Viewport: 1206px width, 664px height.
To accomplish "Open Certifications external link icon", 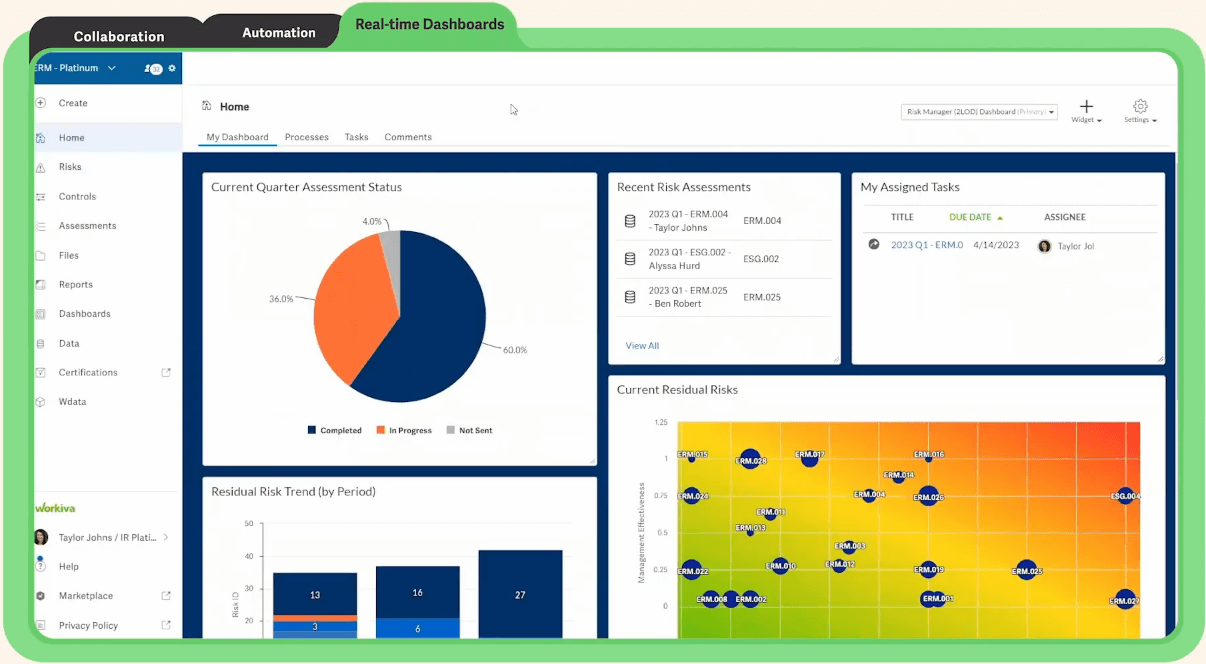I will pyautogui.click(x=166, y=372).
